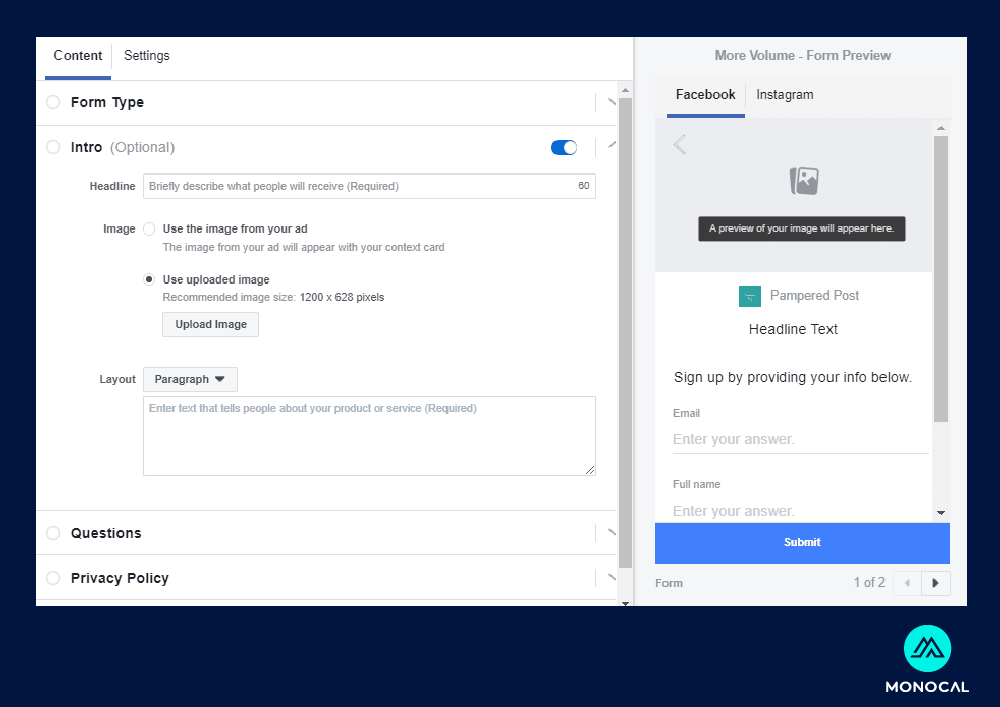The height and width of the screenshot is (707, 1000).
Task: Click the Upload Image button
Action: 210,325
